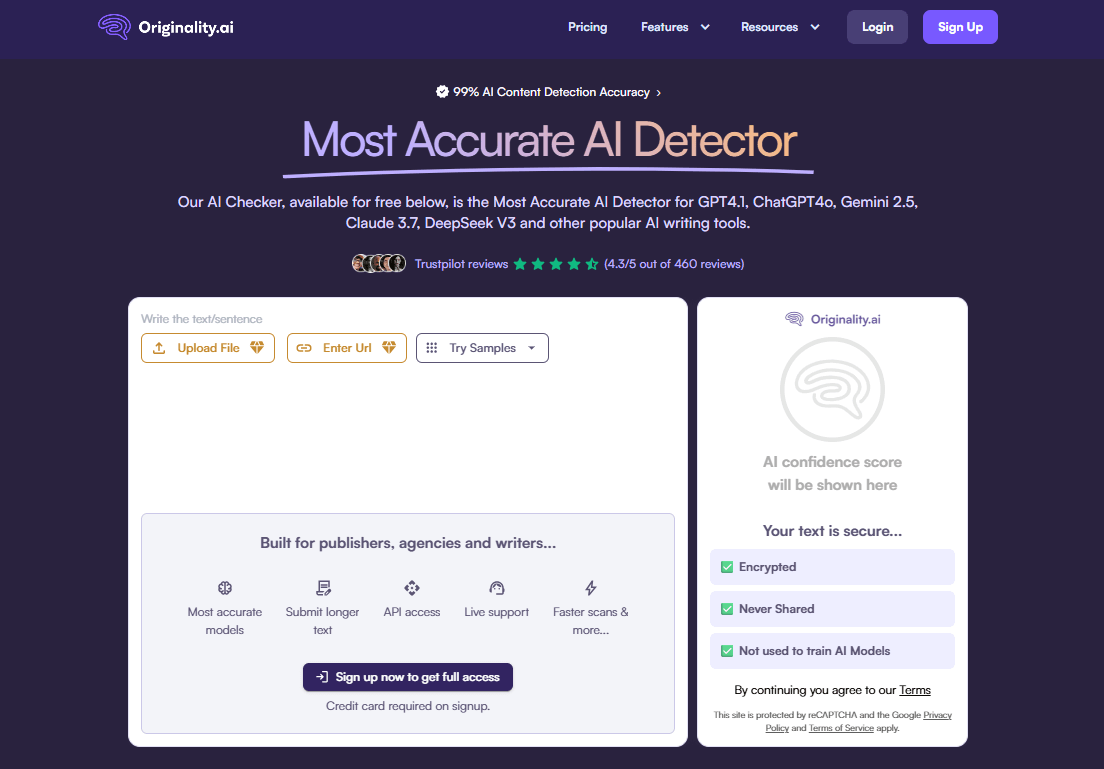Click the reviewer avatars group
The width and height of the screenshot is (1104, 769).
pyautogui.click(x=379, y=263)
